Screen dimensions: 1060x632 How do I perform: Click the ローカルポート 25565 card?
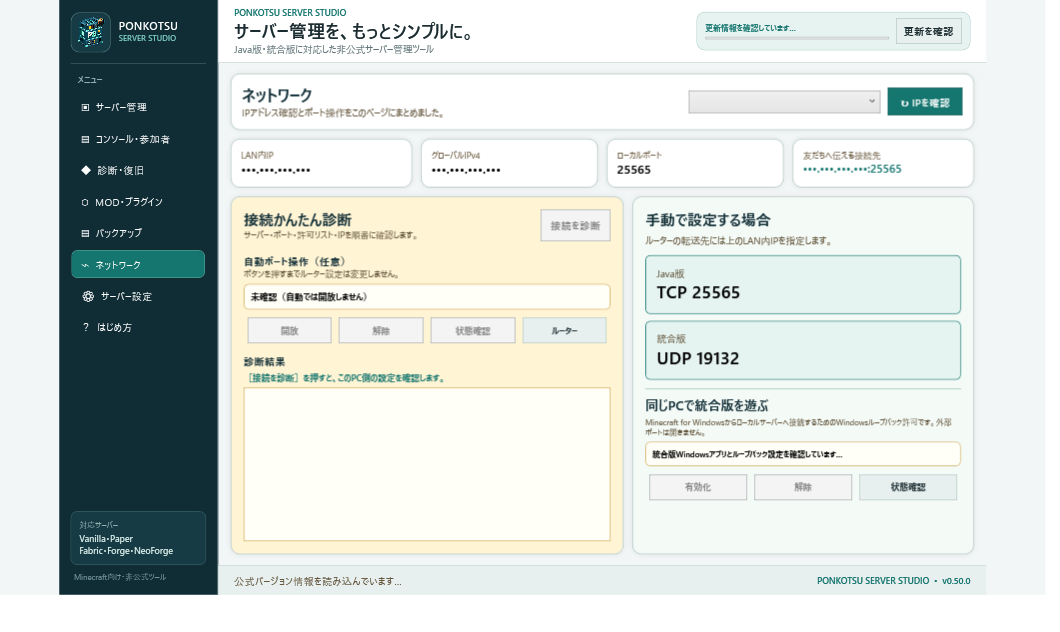click(x=695, y=163)
